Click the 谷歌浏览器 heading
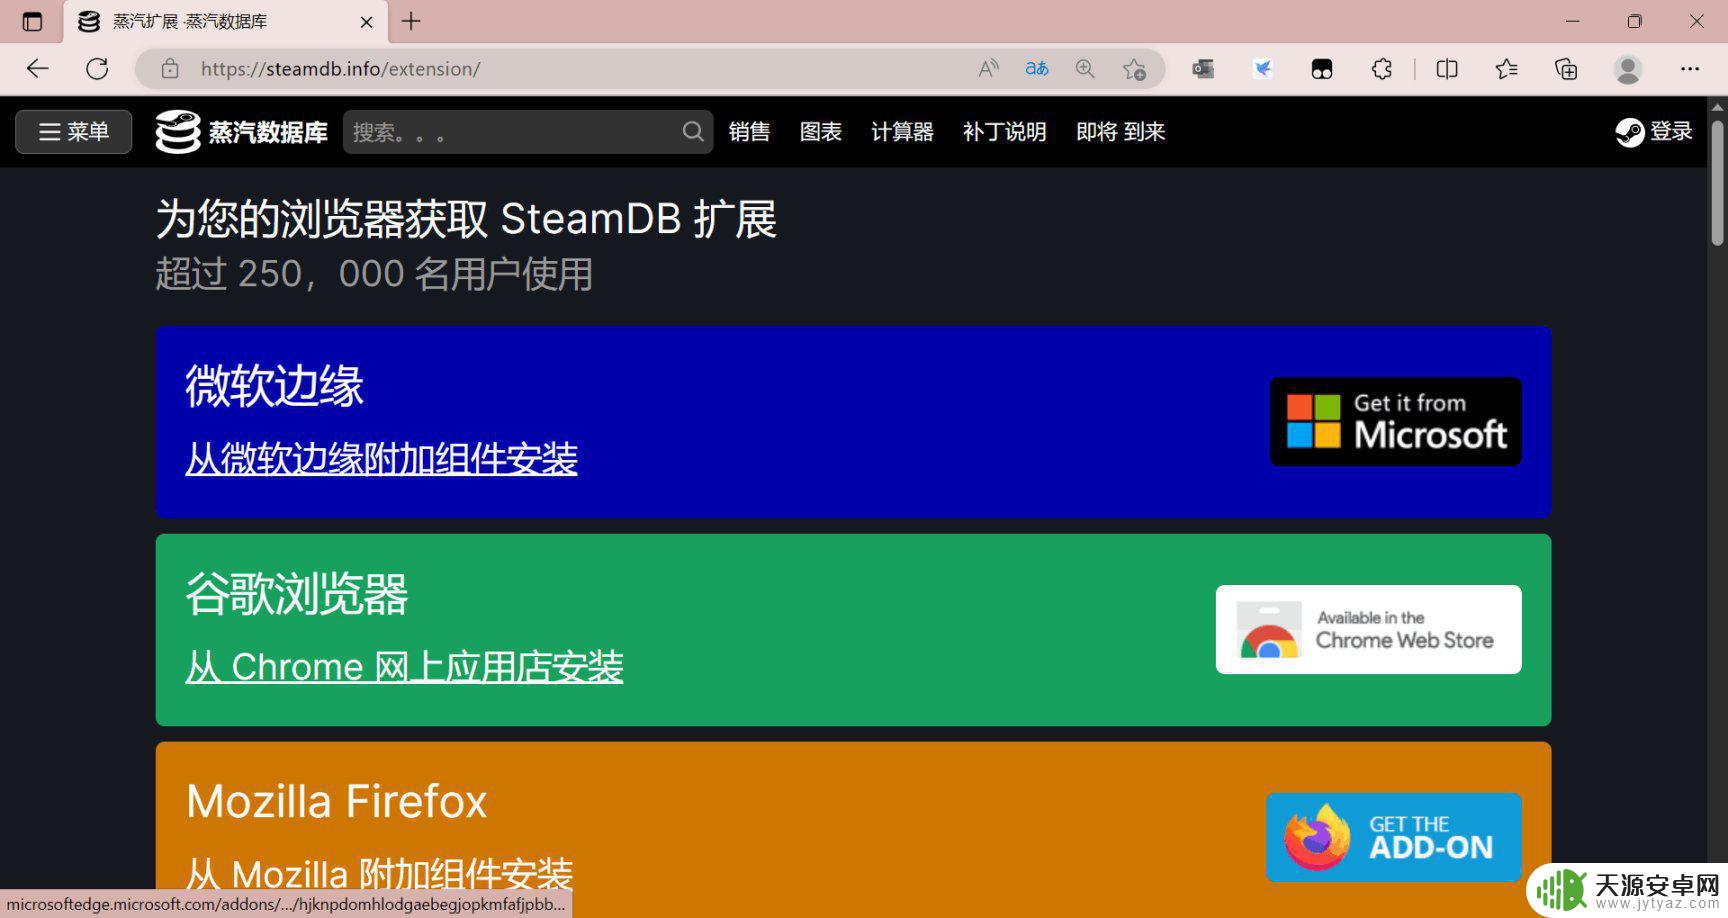Viewport: 1728px width, 918px height. coord(297,594)
